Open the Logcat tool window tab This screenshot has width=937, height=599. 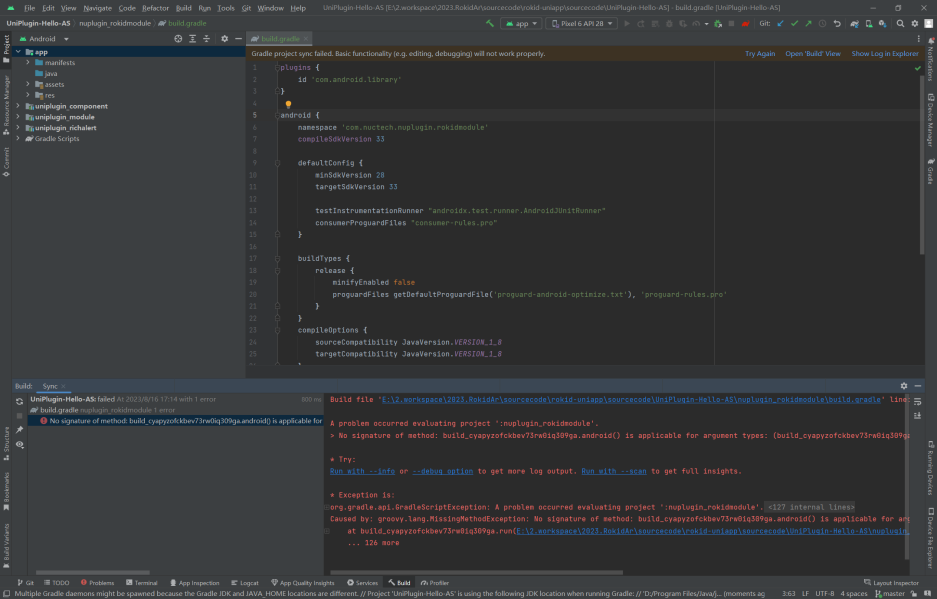pyautogui.click(x=244, y=583)
